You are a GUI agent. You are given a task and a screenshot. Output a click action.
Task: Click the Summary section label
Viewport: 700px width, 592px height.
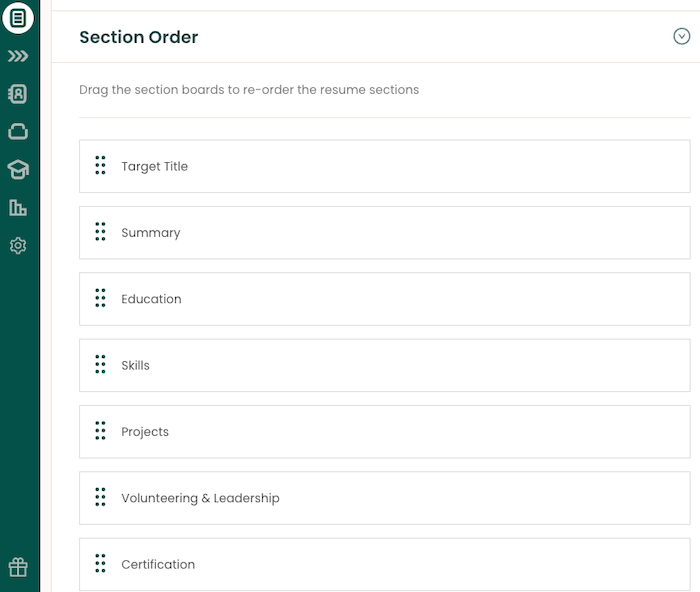point(151,233)
